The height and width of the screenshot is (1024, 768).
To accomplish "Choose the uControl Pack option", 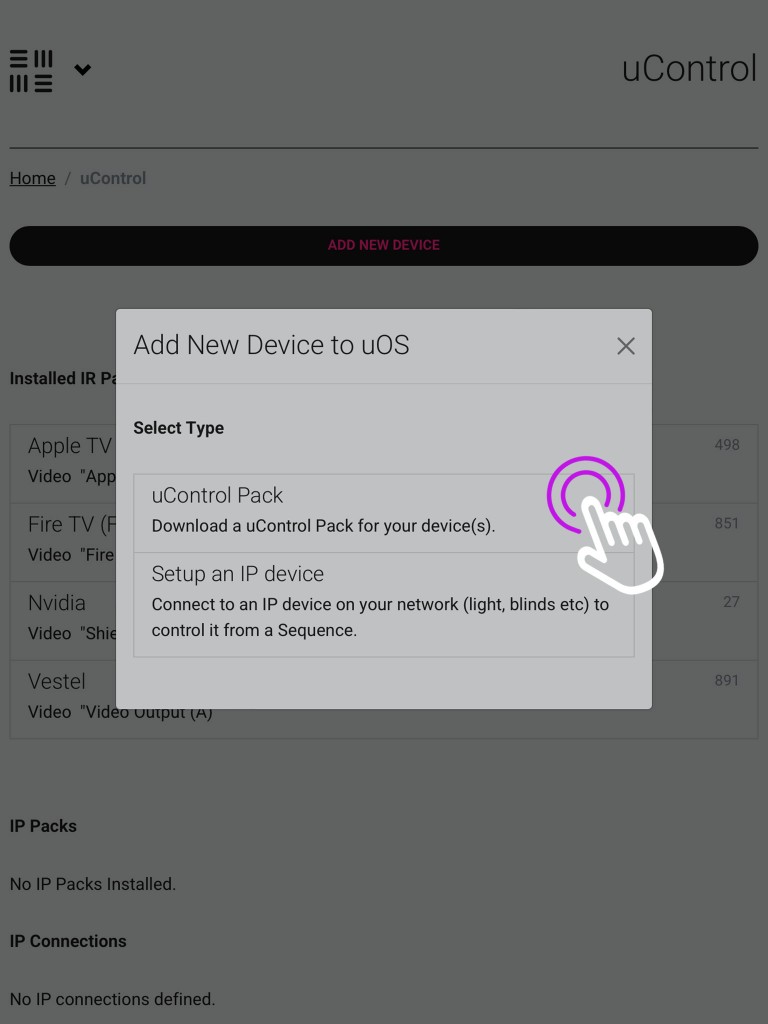I will tap(384, 513).
